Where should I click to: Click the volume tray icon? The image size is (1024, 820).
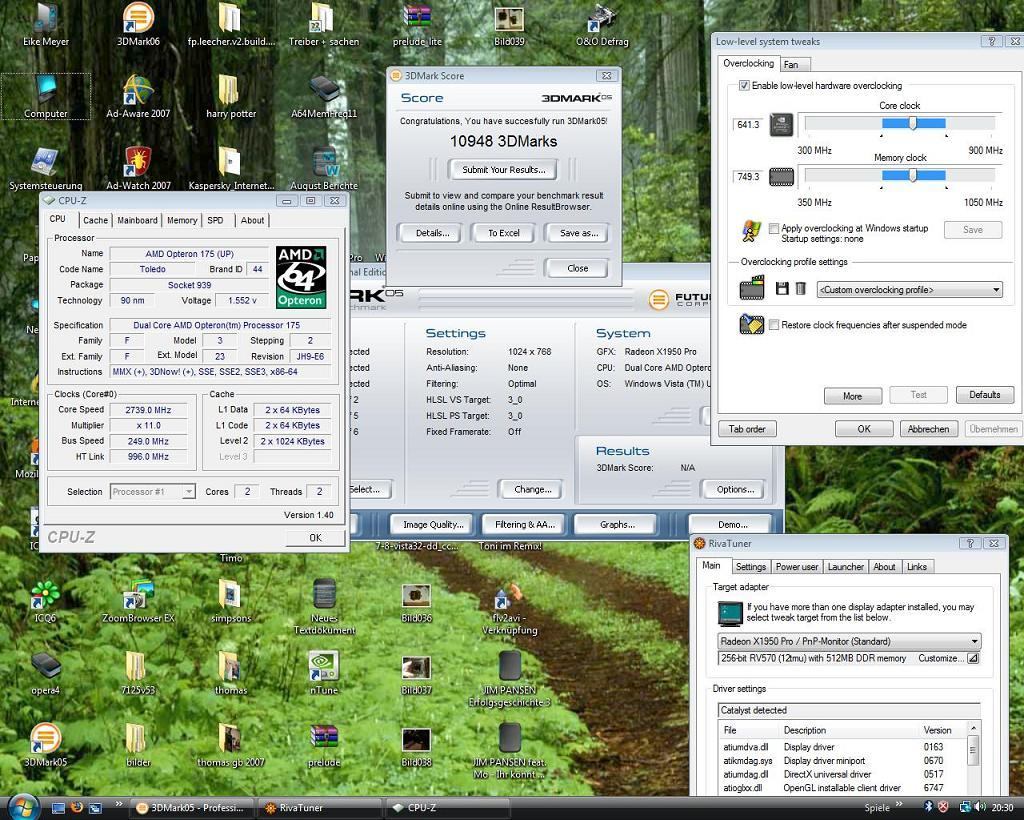[980, 807]
